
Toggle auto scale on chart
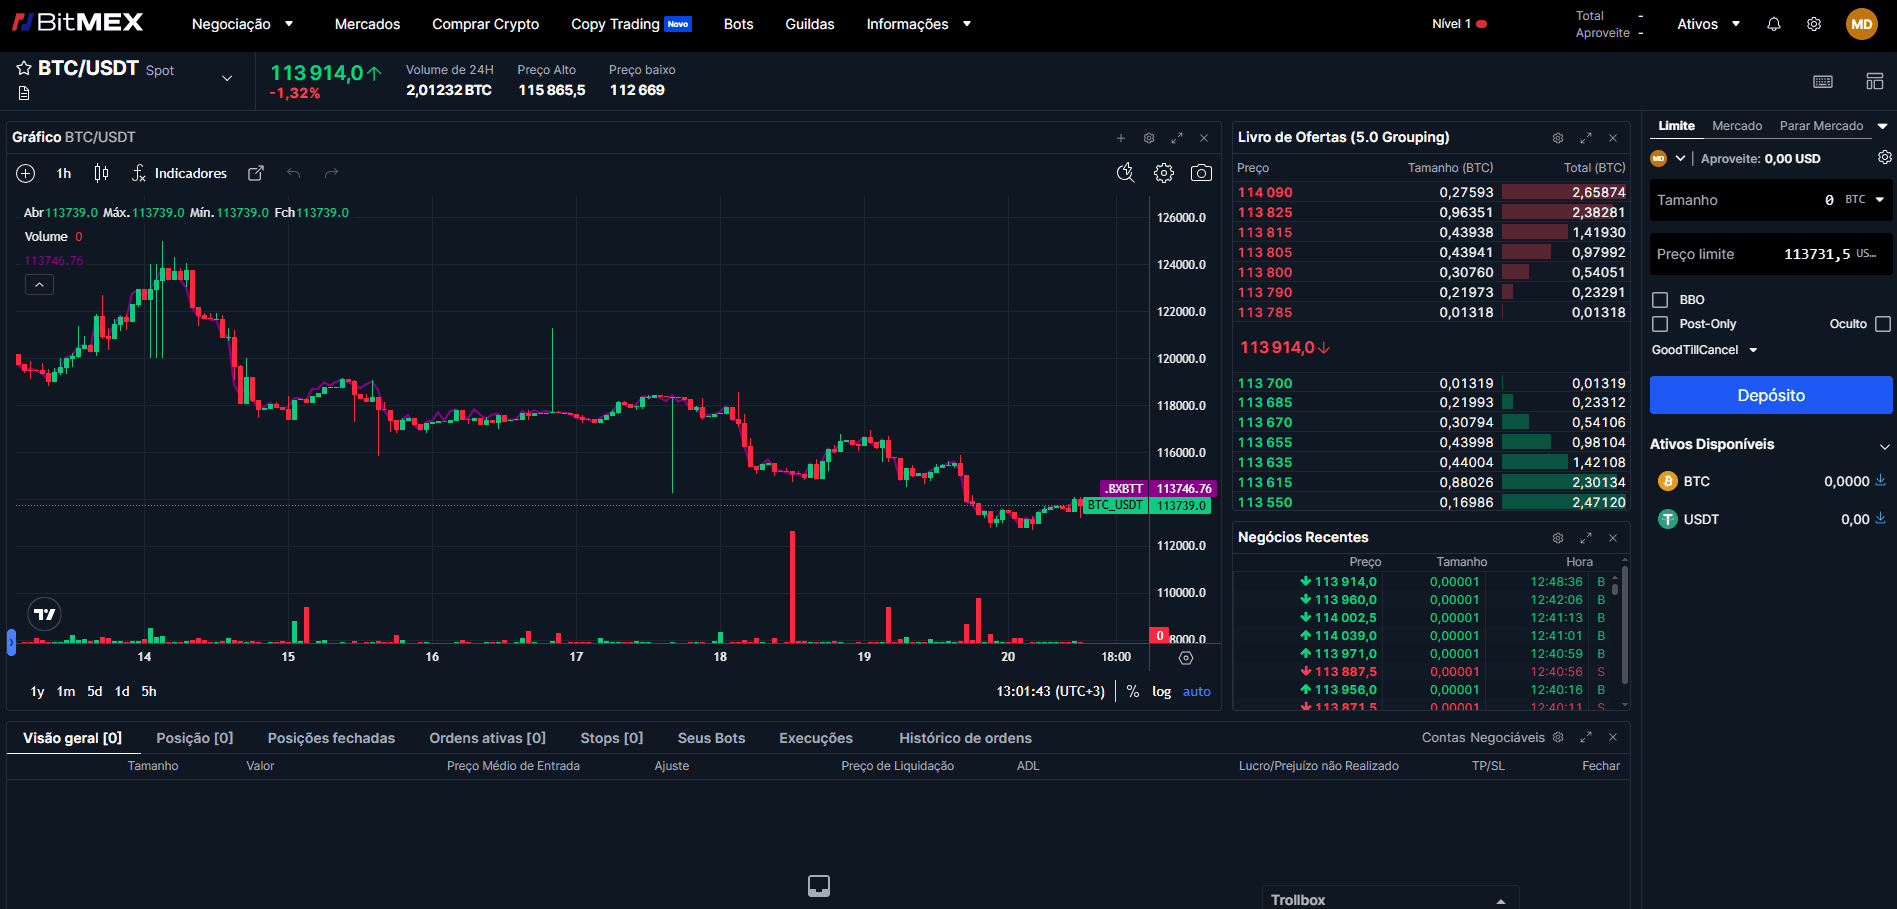1196,691
